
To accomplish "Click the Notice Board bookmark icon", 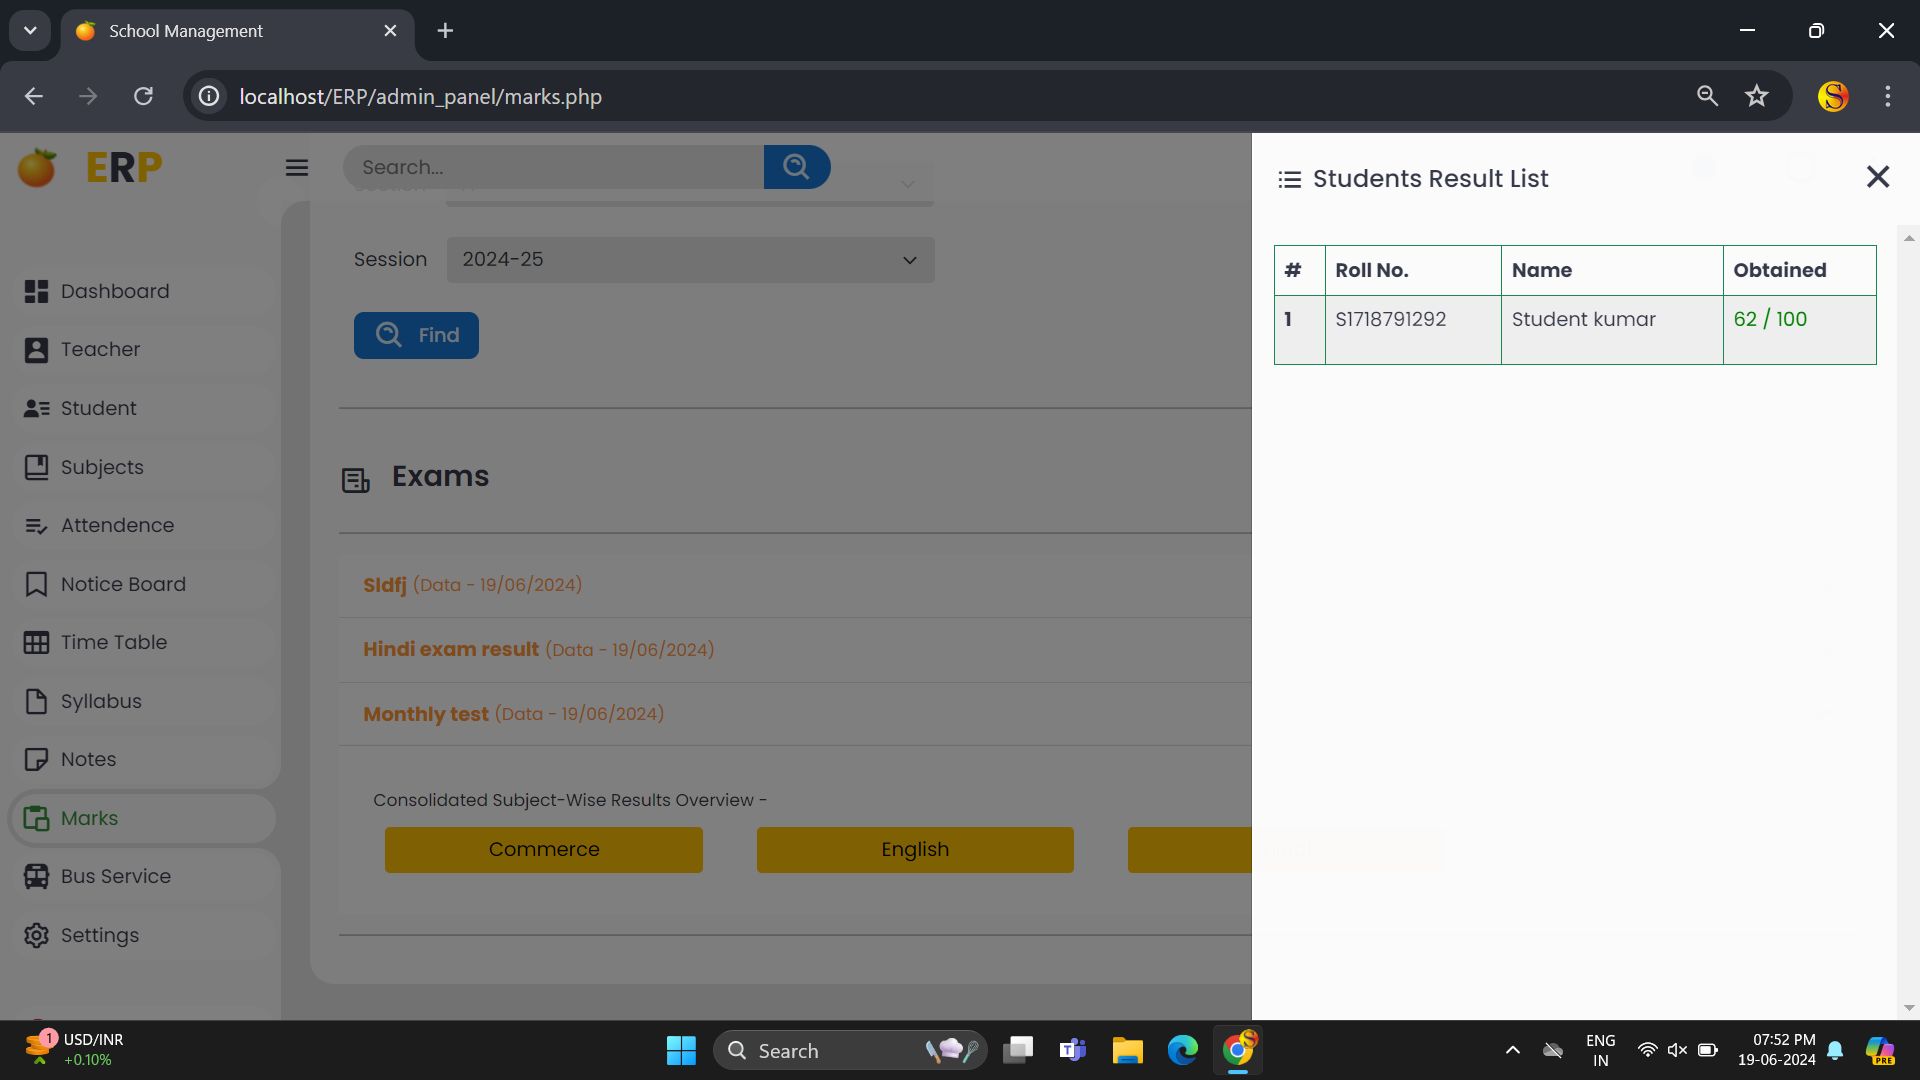I will point(36,584).
